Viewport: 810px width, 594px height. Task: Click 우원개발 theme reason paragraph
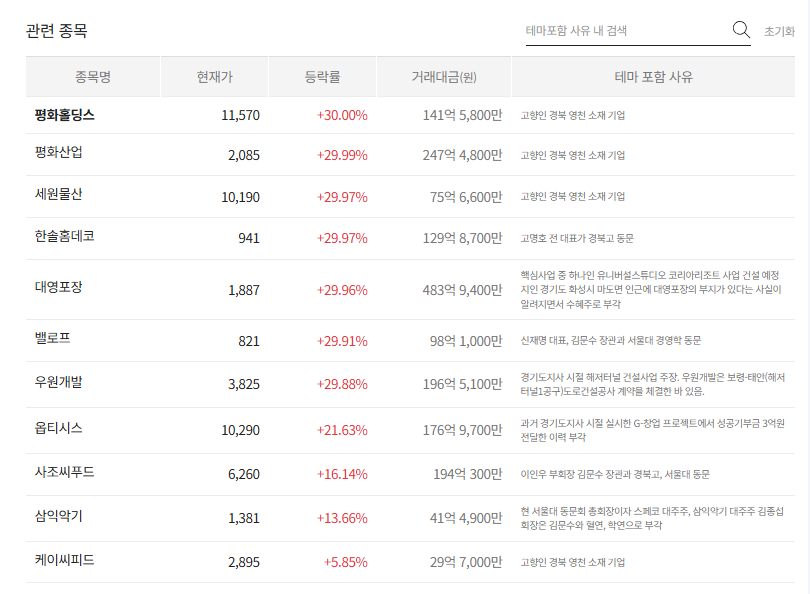tap(652, 384)
